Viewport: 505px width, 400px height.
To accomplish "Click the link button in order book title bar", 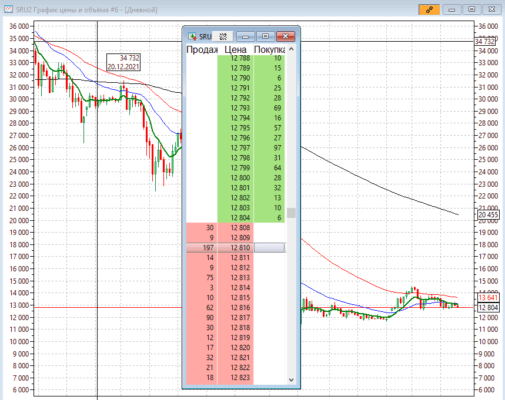I will click(x=223, y=36).
